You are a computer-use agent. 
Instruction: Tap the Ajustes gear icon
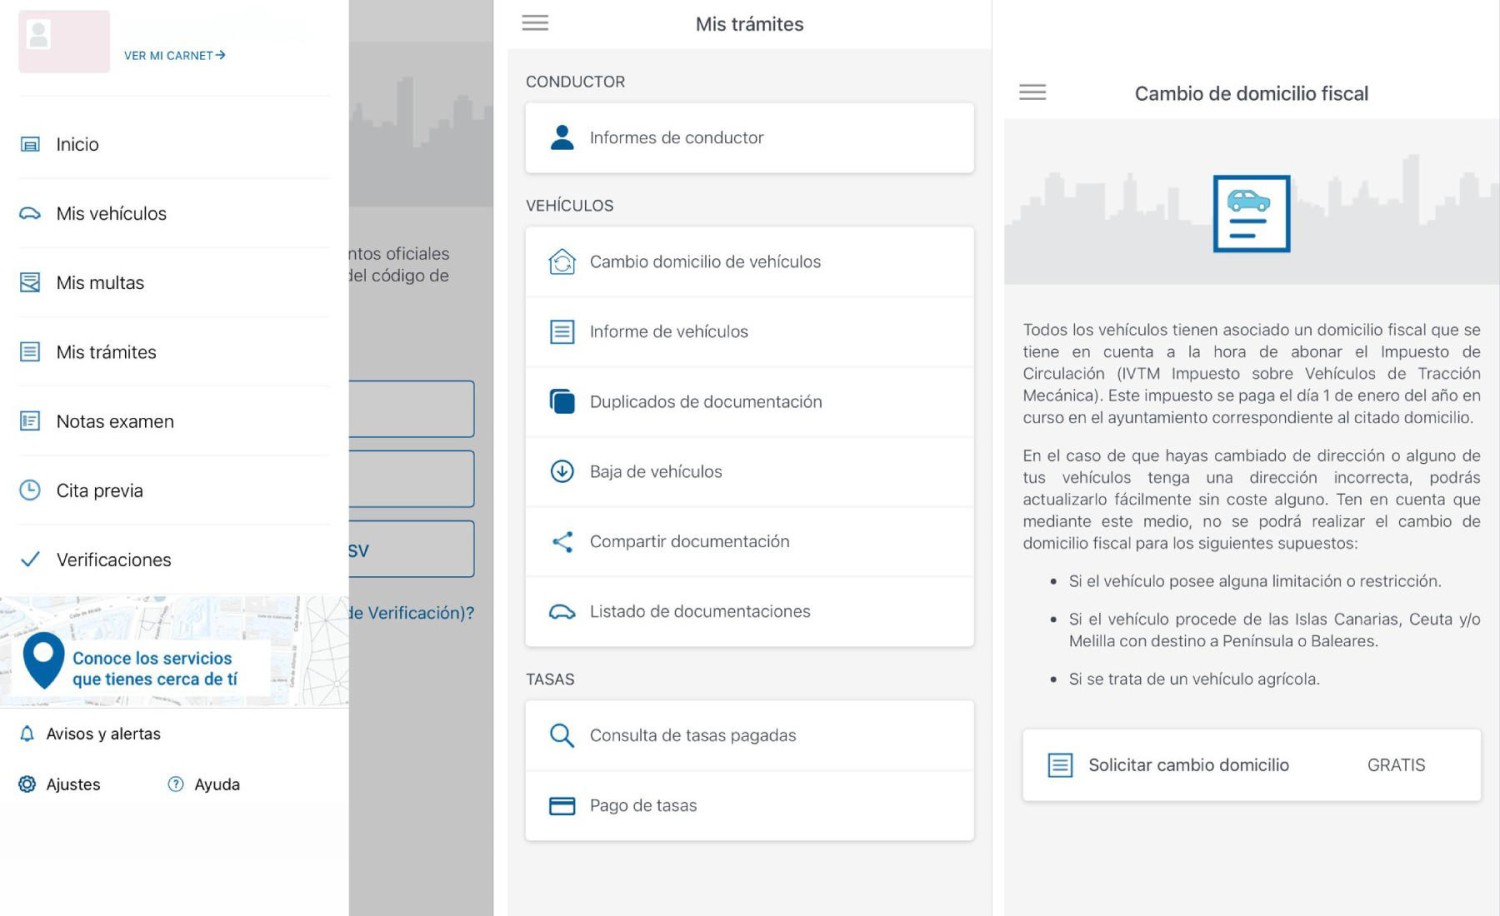coord(28,785)
